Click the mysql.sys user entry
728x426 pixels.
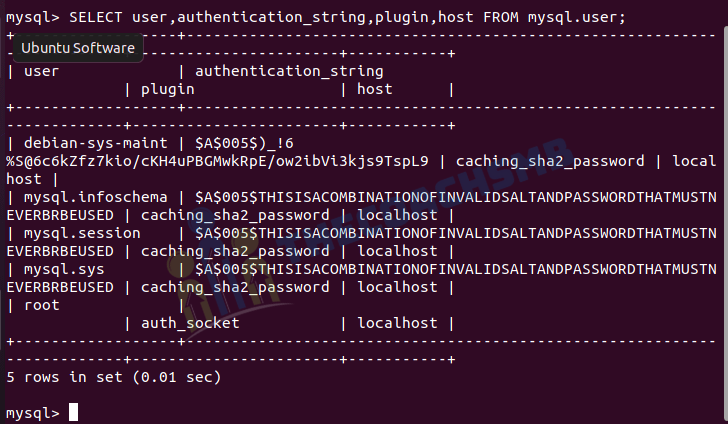[64, 270]
